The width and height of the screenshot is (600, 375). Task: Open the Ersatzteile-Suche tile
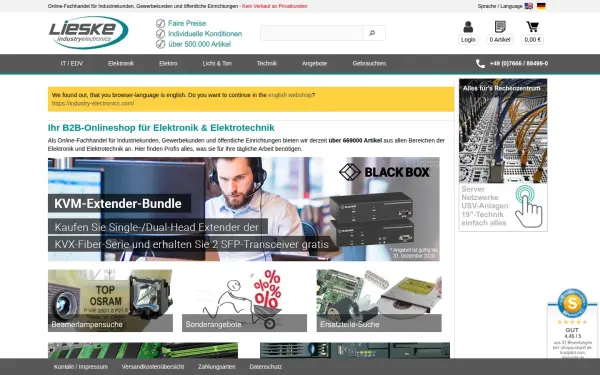tap(379, 301)
